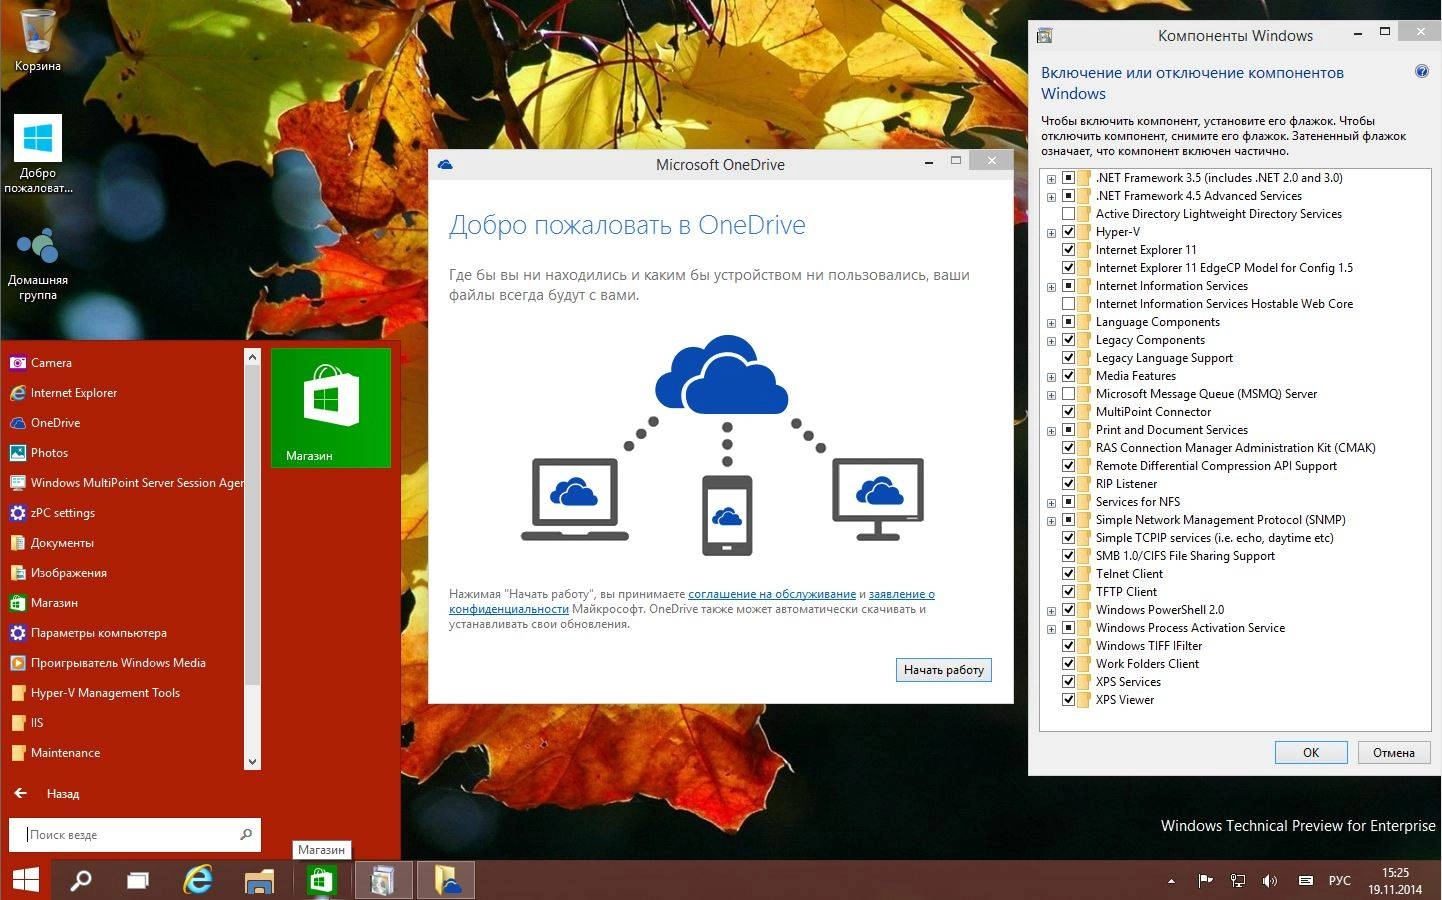Uncheck the Hyper-V checkbox
Viewport: 1442px width, 900px height.
point(1068,232)
